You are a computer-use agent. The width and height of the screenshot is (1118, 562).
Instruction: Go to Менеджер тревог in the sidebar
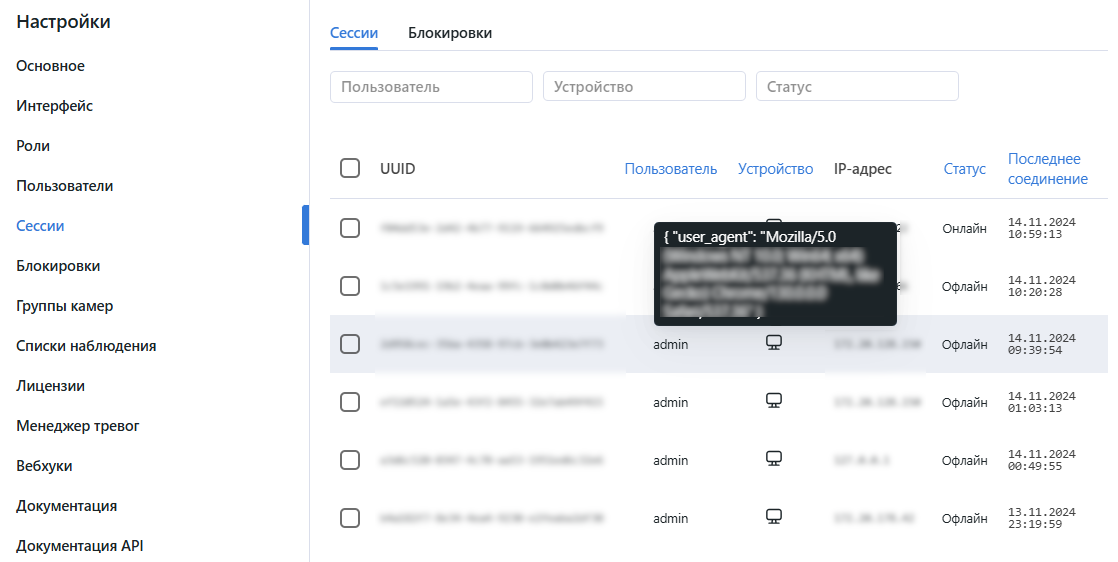tap(78, 426)
